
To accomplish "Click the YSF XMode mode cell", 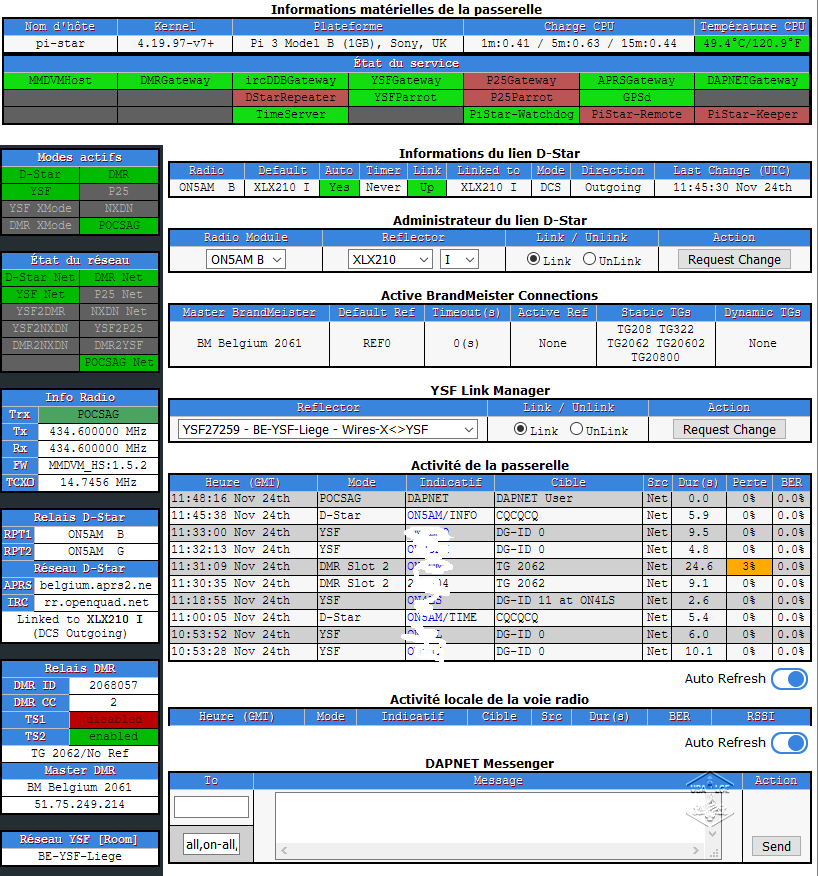I will 40,208.
